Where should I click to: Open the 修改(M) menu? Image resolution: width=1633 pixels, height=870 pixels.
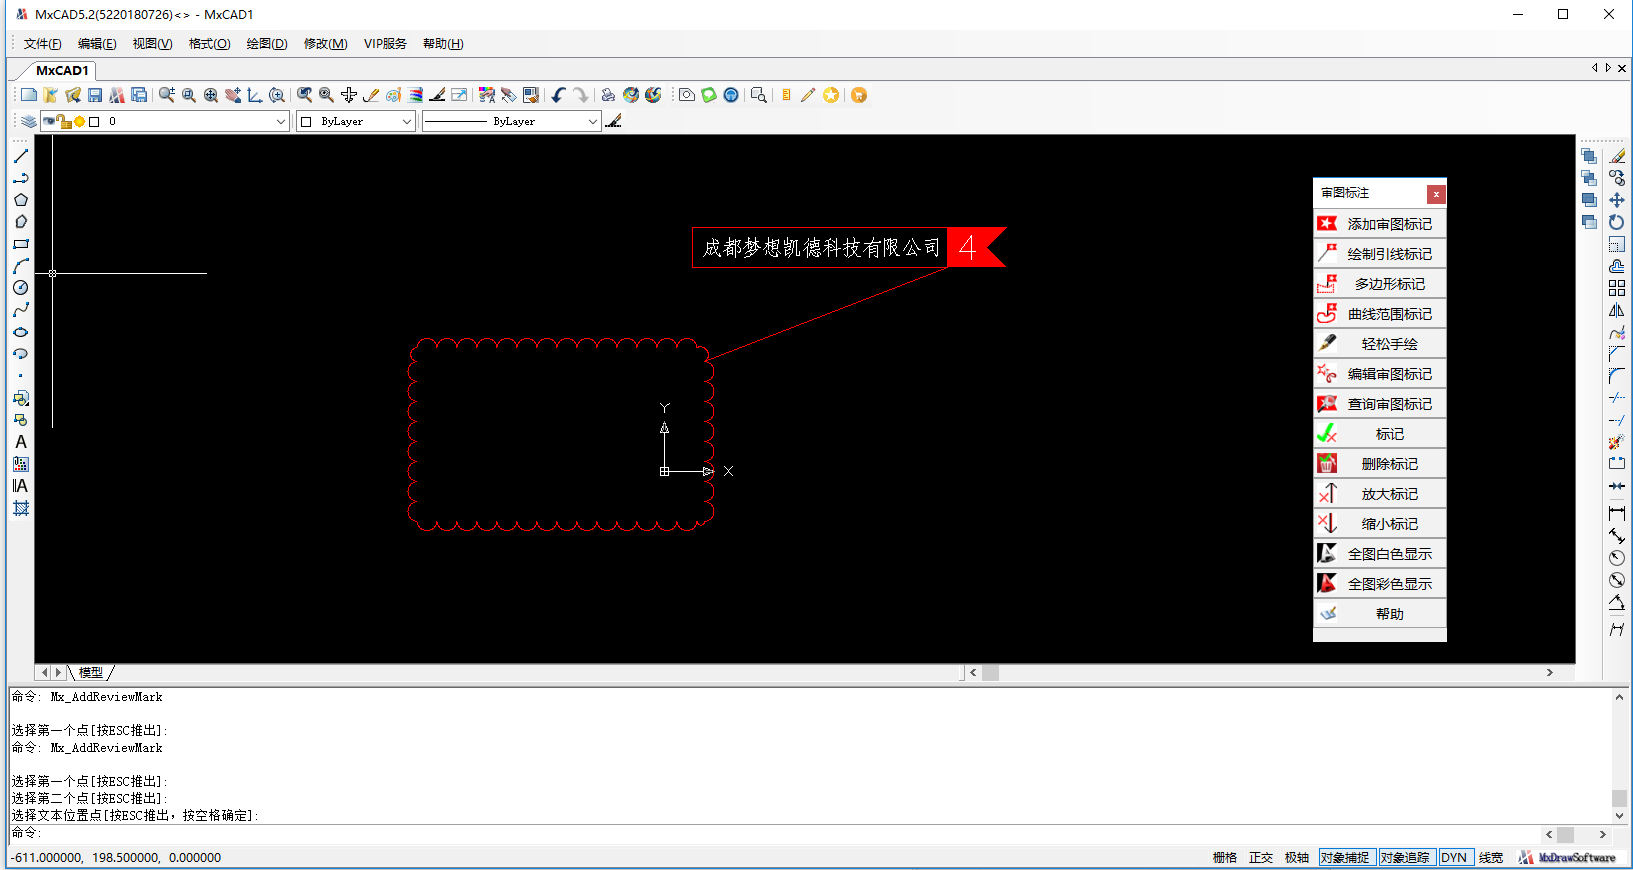326,44
